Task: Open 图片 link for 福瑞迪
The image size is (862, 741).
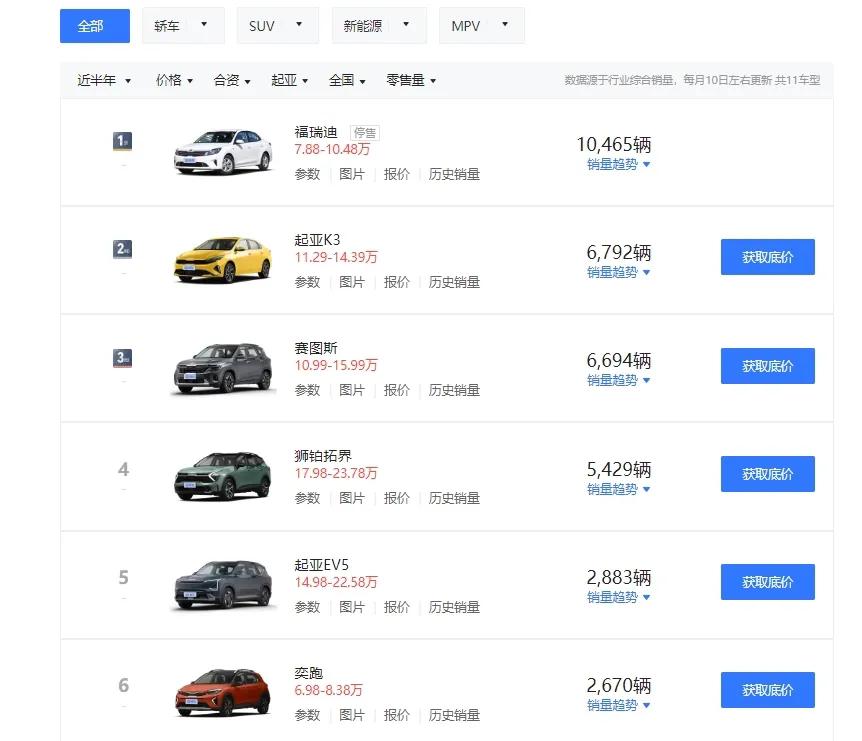Action: [x=352, y=174]
